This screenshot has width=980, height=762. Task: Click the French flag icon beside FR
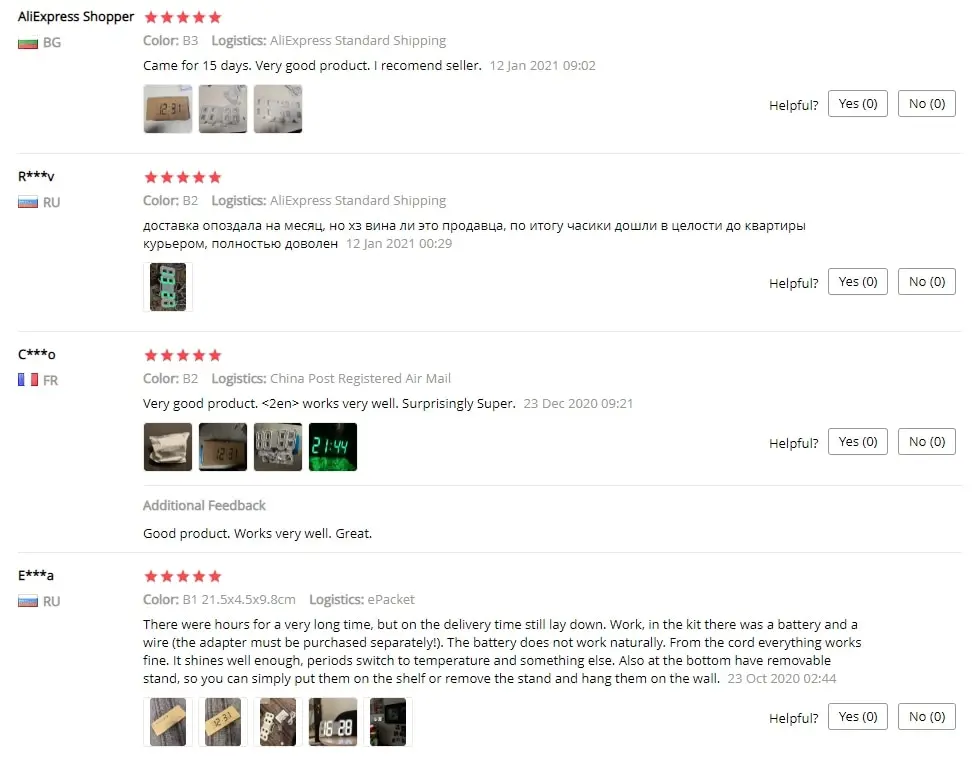point(28,380)
